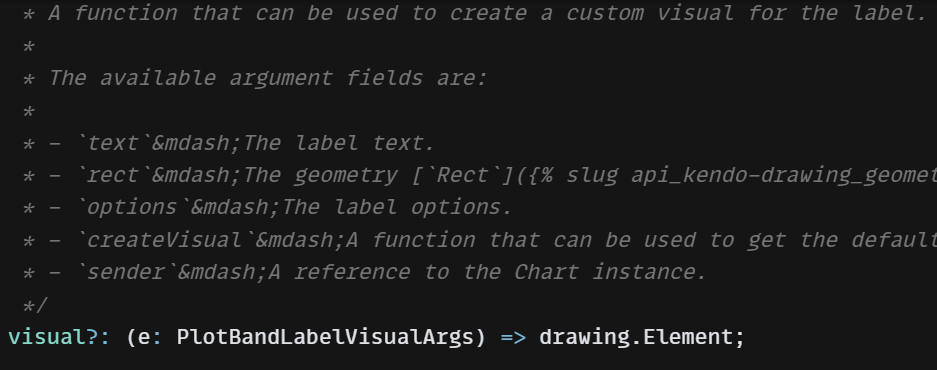
Task: Click the 'visual?' property name
Action: point(53,337)
